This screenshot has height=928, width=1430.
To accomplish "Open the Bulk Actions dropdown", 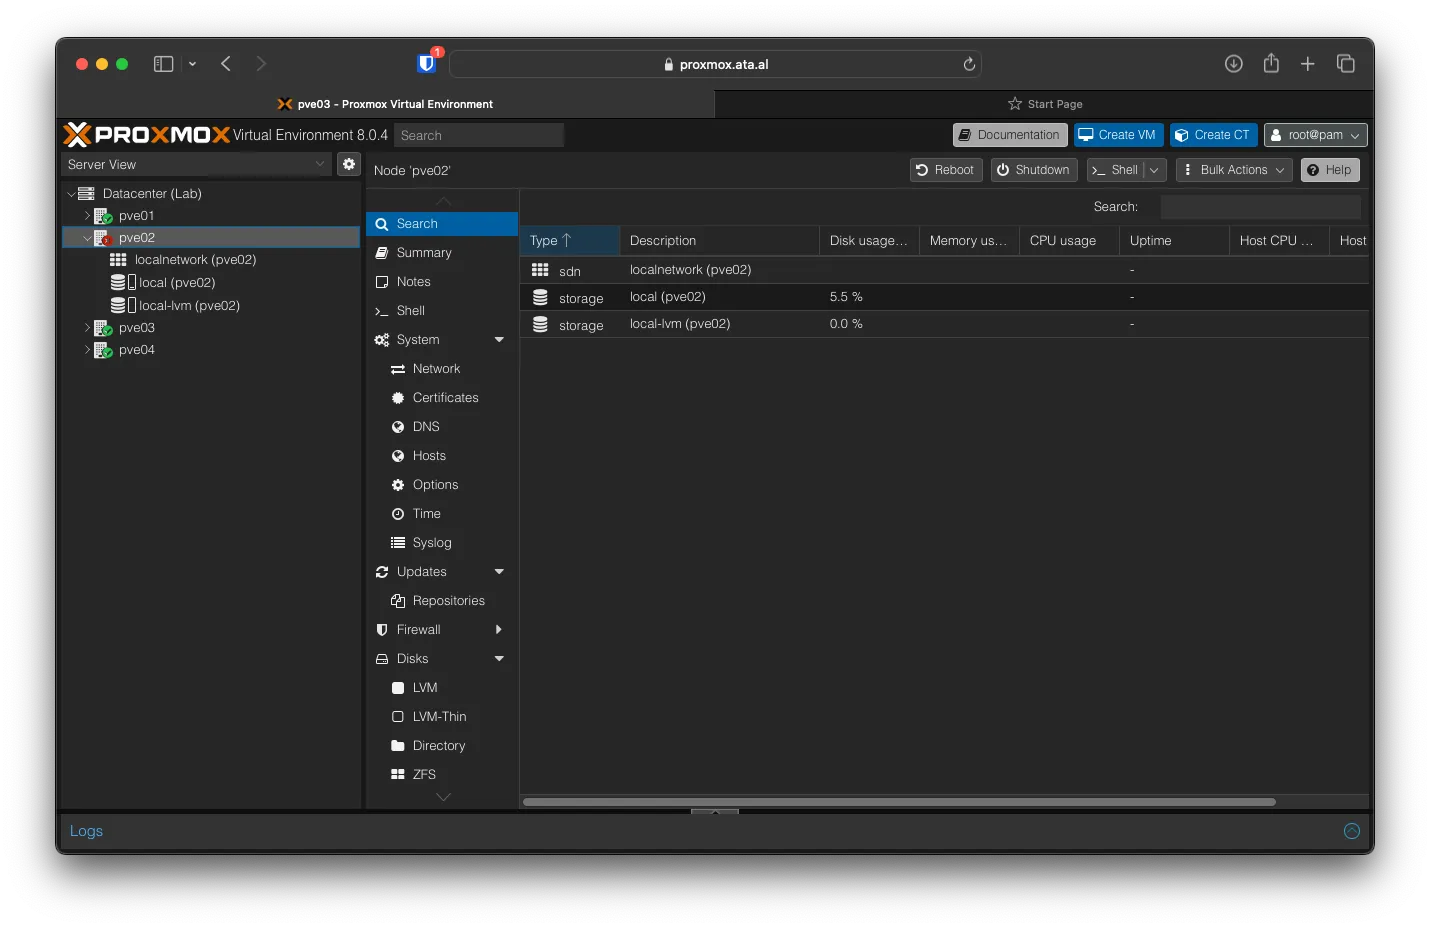I will [x=1234, y=170].
